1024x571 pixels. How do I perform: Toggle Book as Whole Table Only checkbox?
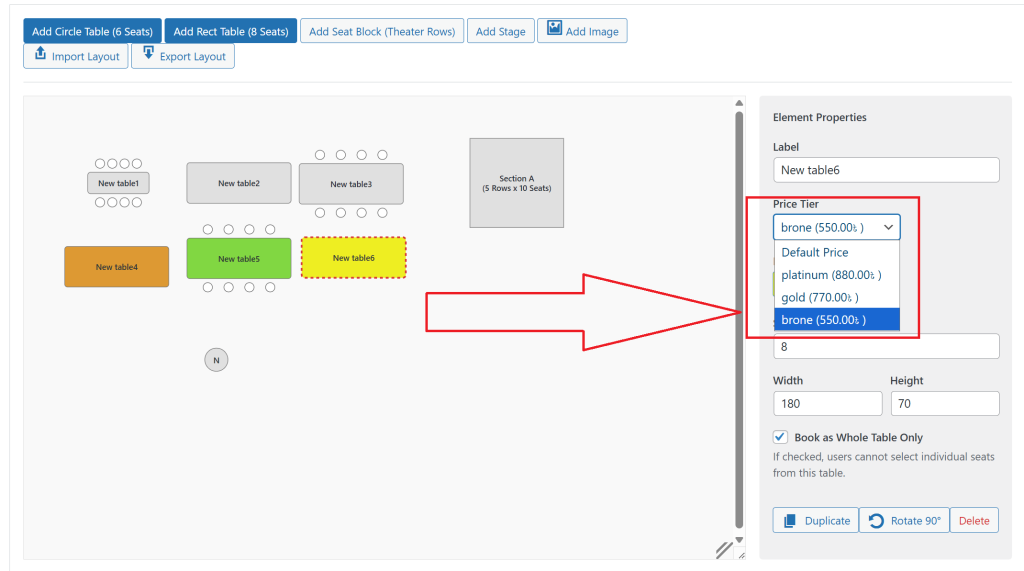click(780, 437)
